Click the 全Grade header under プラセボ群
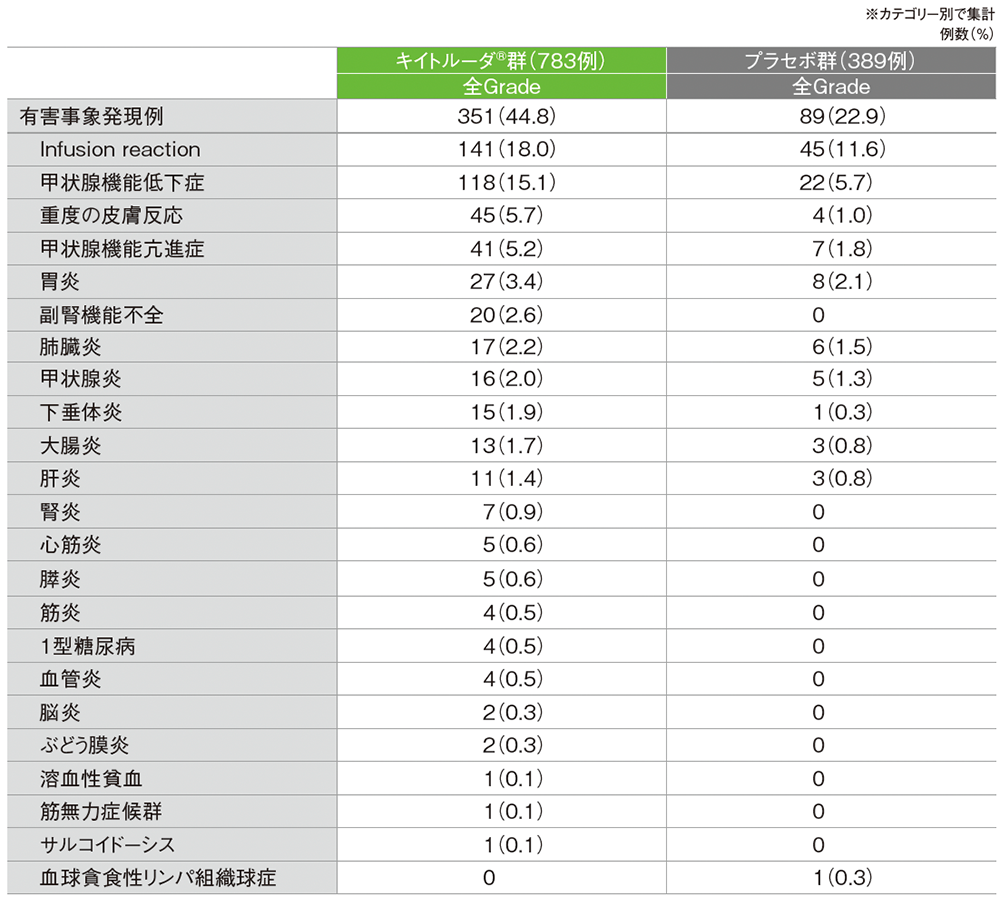1000x901 pixels. coord(830,87)
